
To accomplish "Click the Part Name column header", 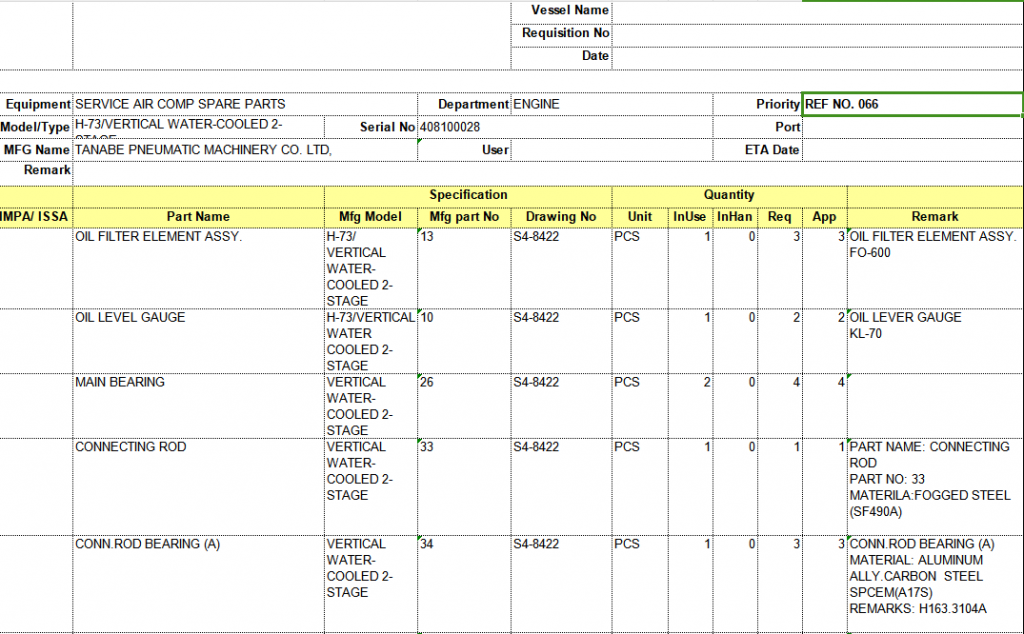I will pyautogui.click(x=198, y=216).
